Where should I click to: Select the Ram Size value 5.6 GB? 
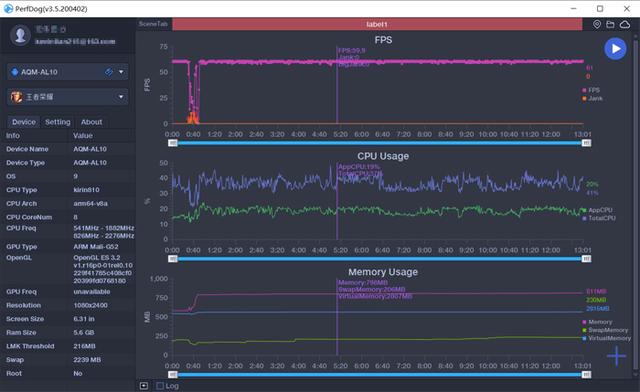point(84,332)
